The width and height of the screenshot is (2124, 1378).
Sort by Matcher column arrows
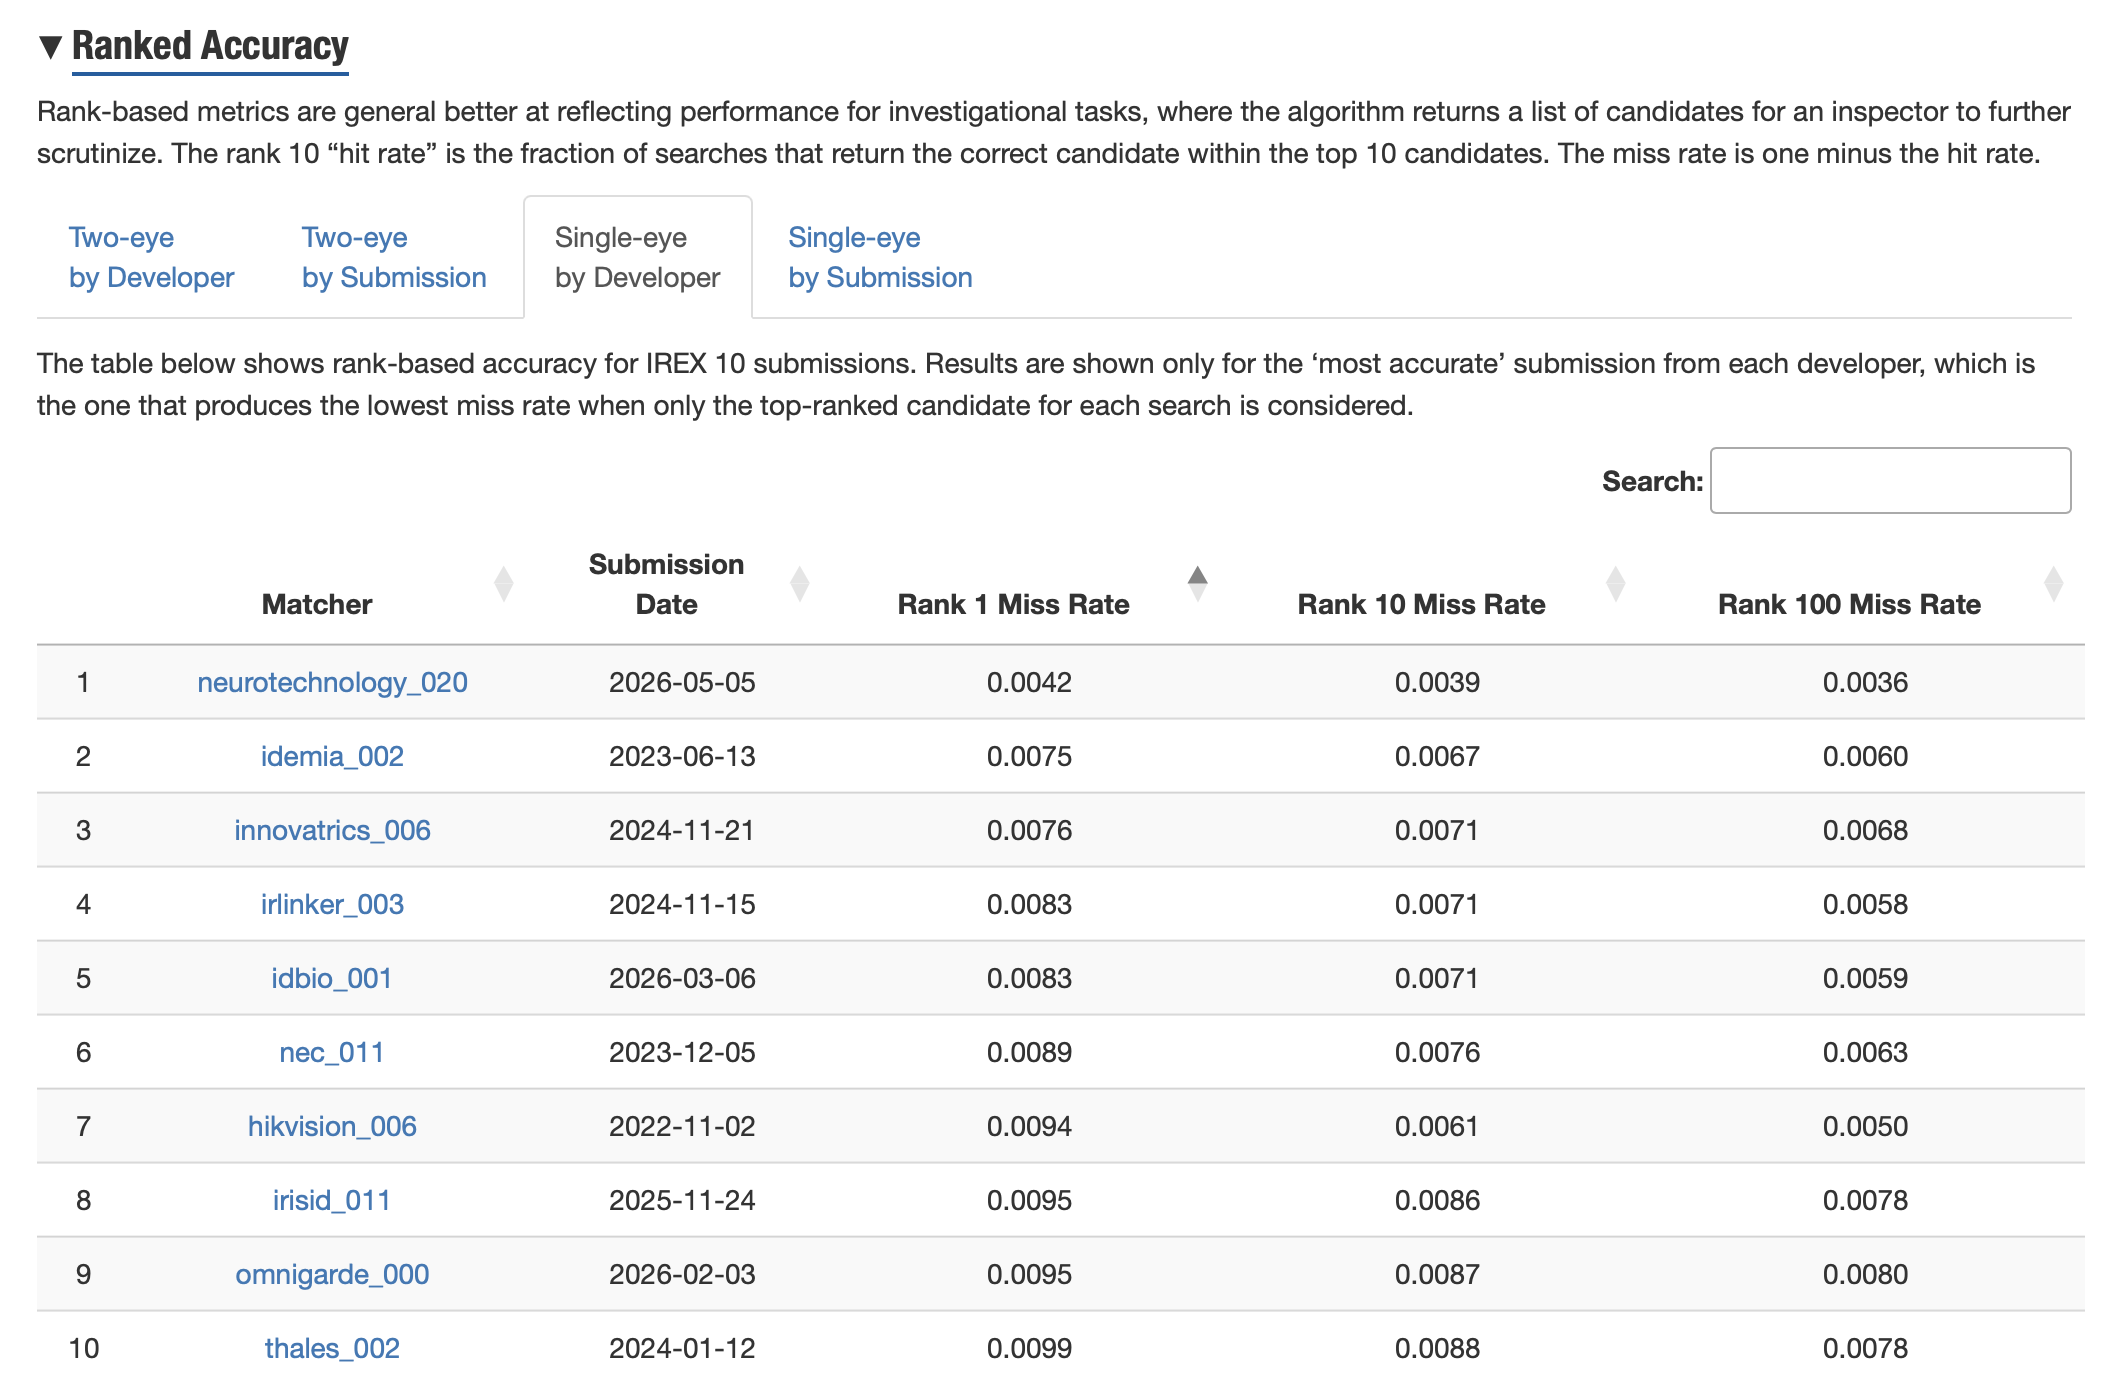504,584
